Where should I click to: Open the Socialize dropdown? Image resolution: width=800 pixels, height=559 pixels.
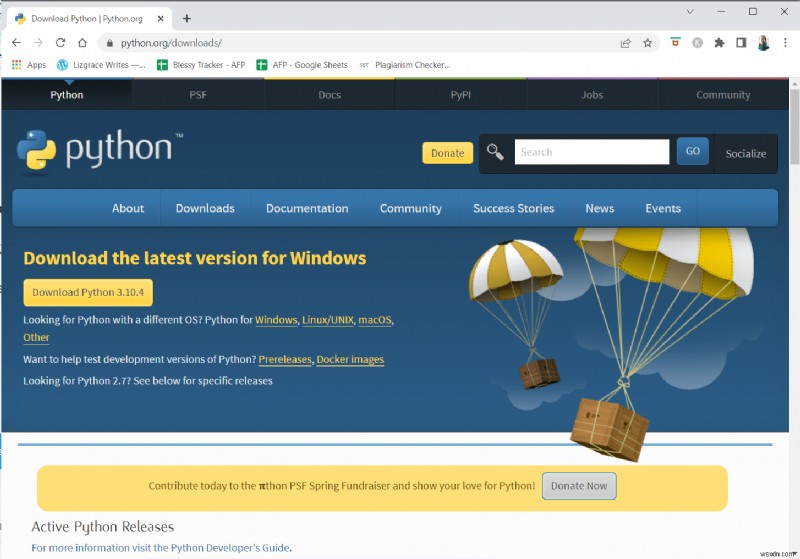coord(746,154)
